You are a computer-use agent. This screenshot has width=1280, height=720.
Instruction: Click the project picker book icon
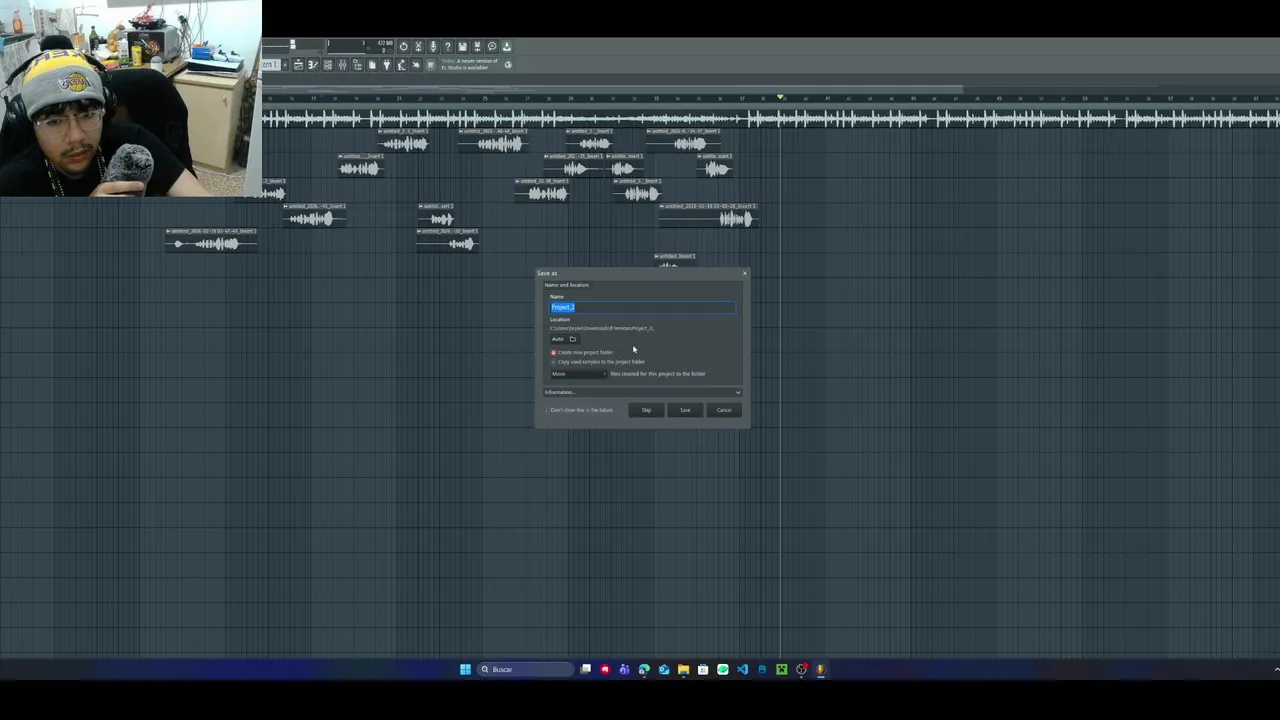click(372, 65)
